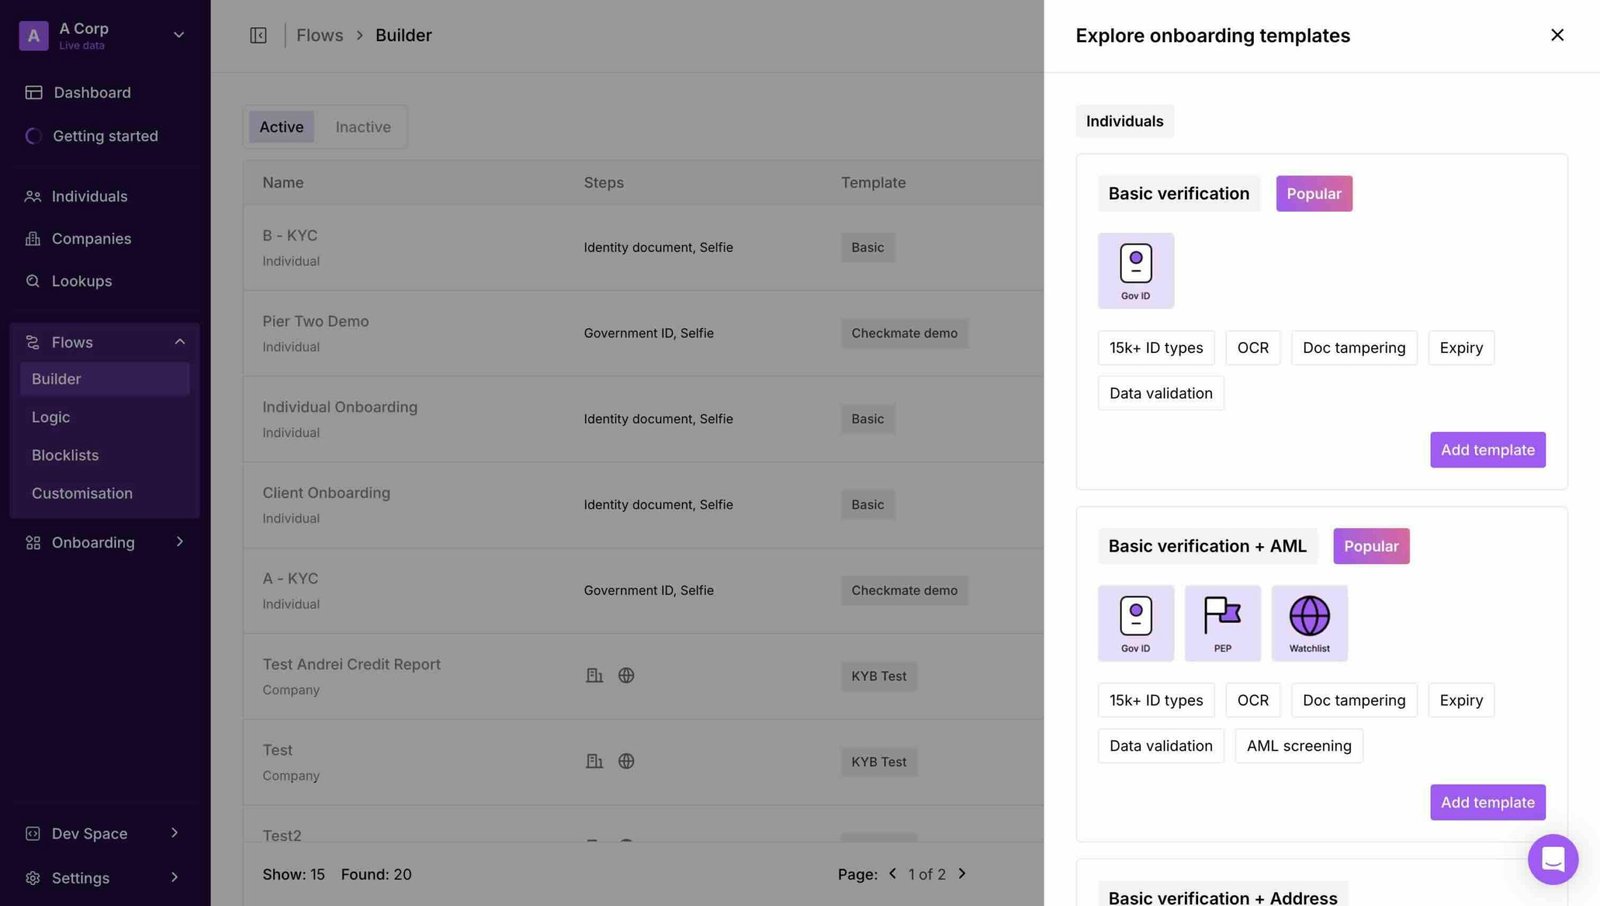Expand the Dev Space sidebar section
The height and width of the screenshot is (906, 1600).
pyautogui.click(x=175, y=833)
